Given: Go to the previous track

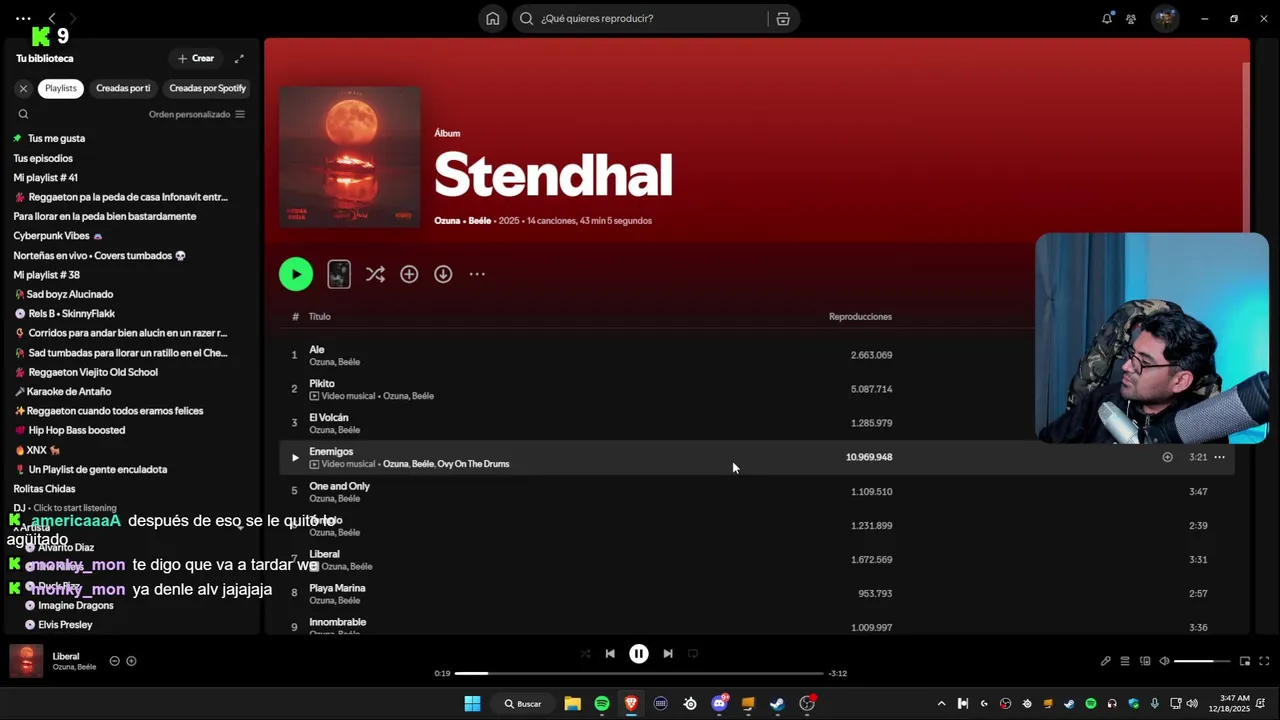Looking at the screenshot, I should click(x=610, y=654).
